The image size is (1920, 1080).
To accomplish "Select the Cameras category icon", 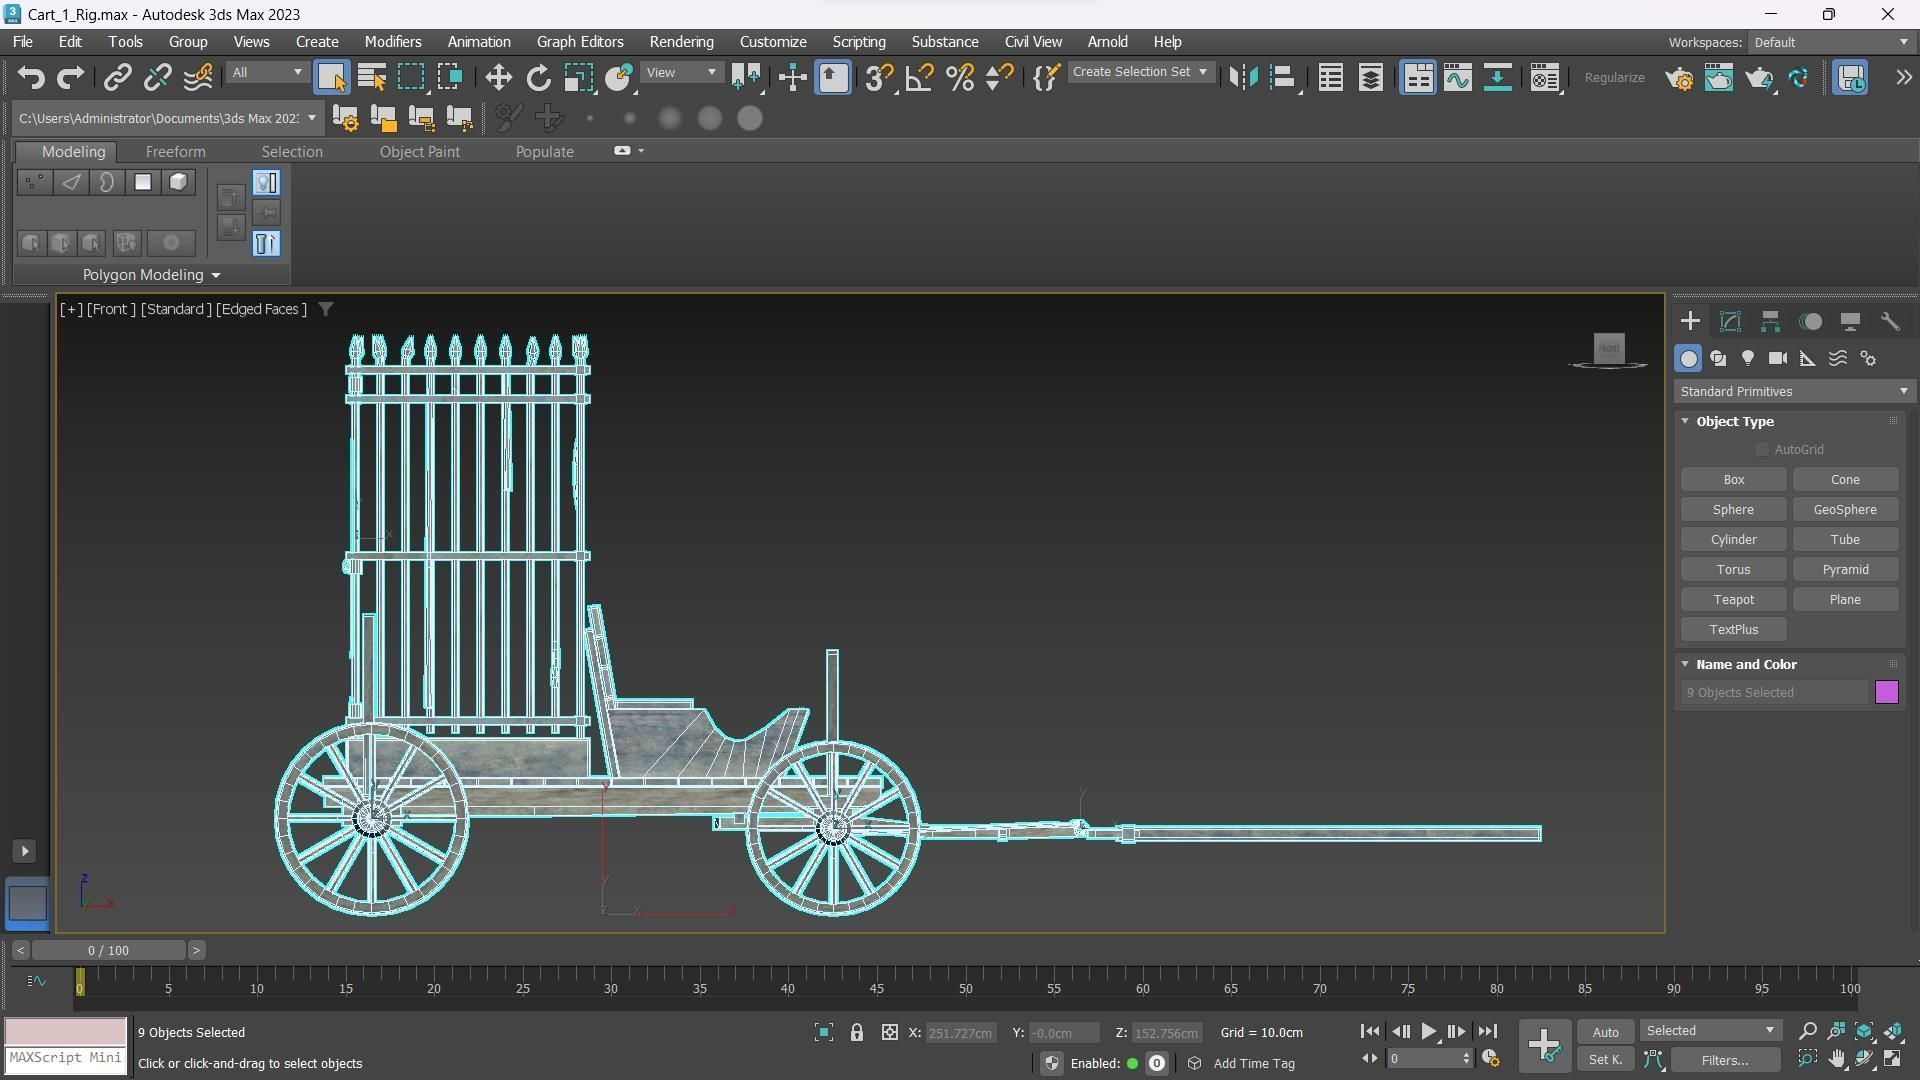I will (1778, 358).
